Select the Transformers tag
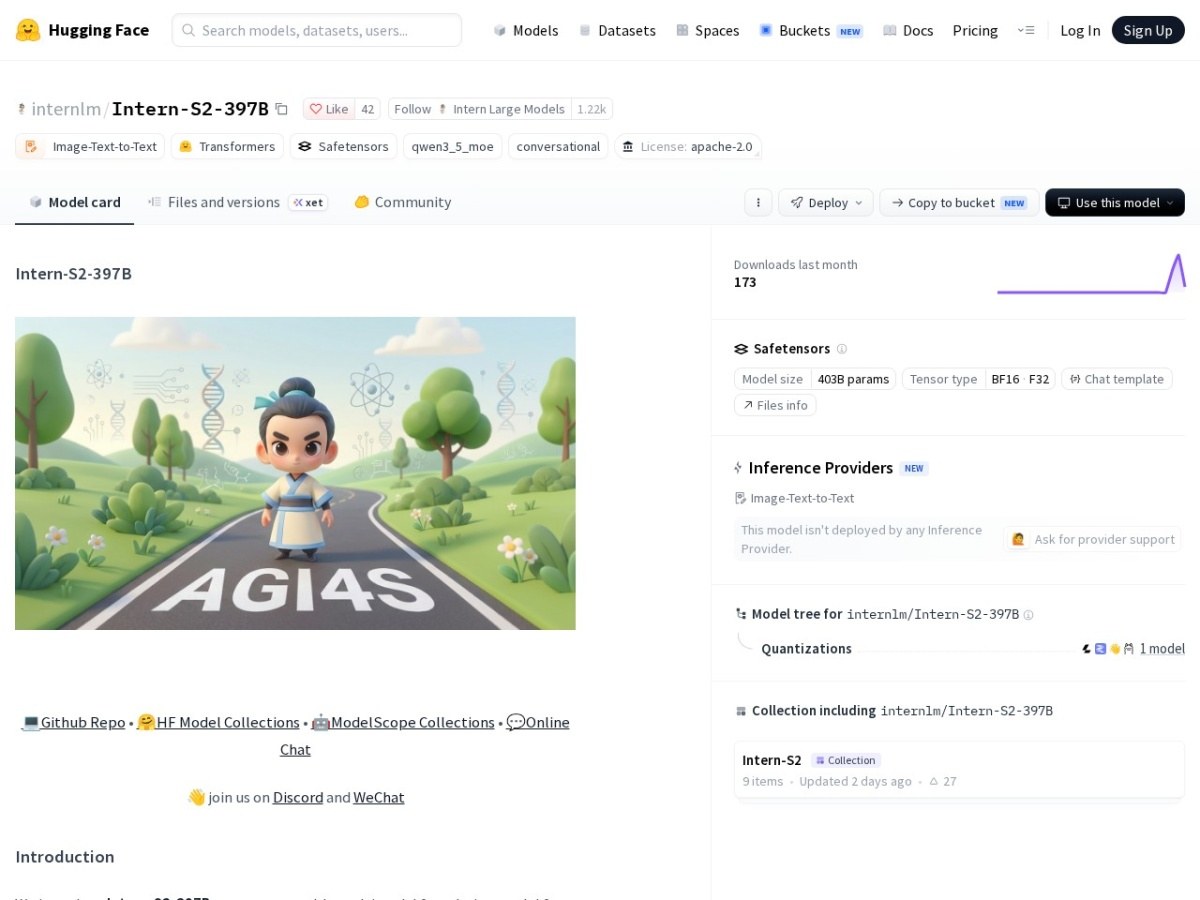This screenshot has width=1200, height=900. click(x=227, y=146)
